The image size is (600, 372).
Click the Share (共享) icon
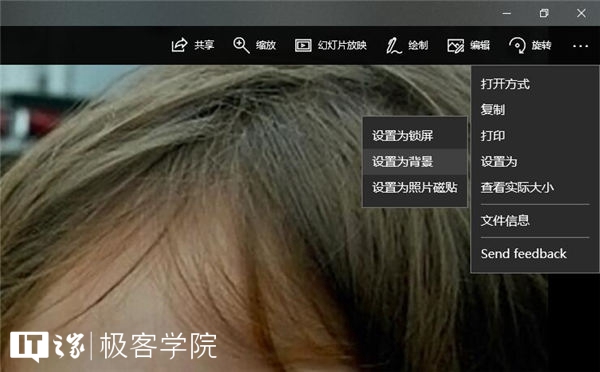pyautogui.click(x=179, y=45)
